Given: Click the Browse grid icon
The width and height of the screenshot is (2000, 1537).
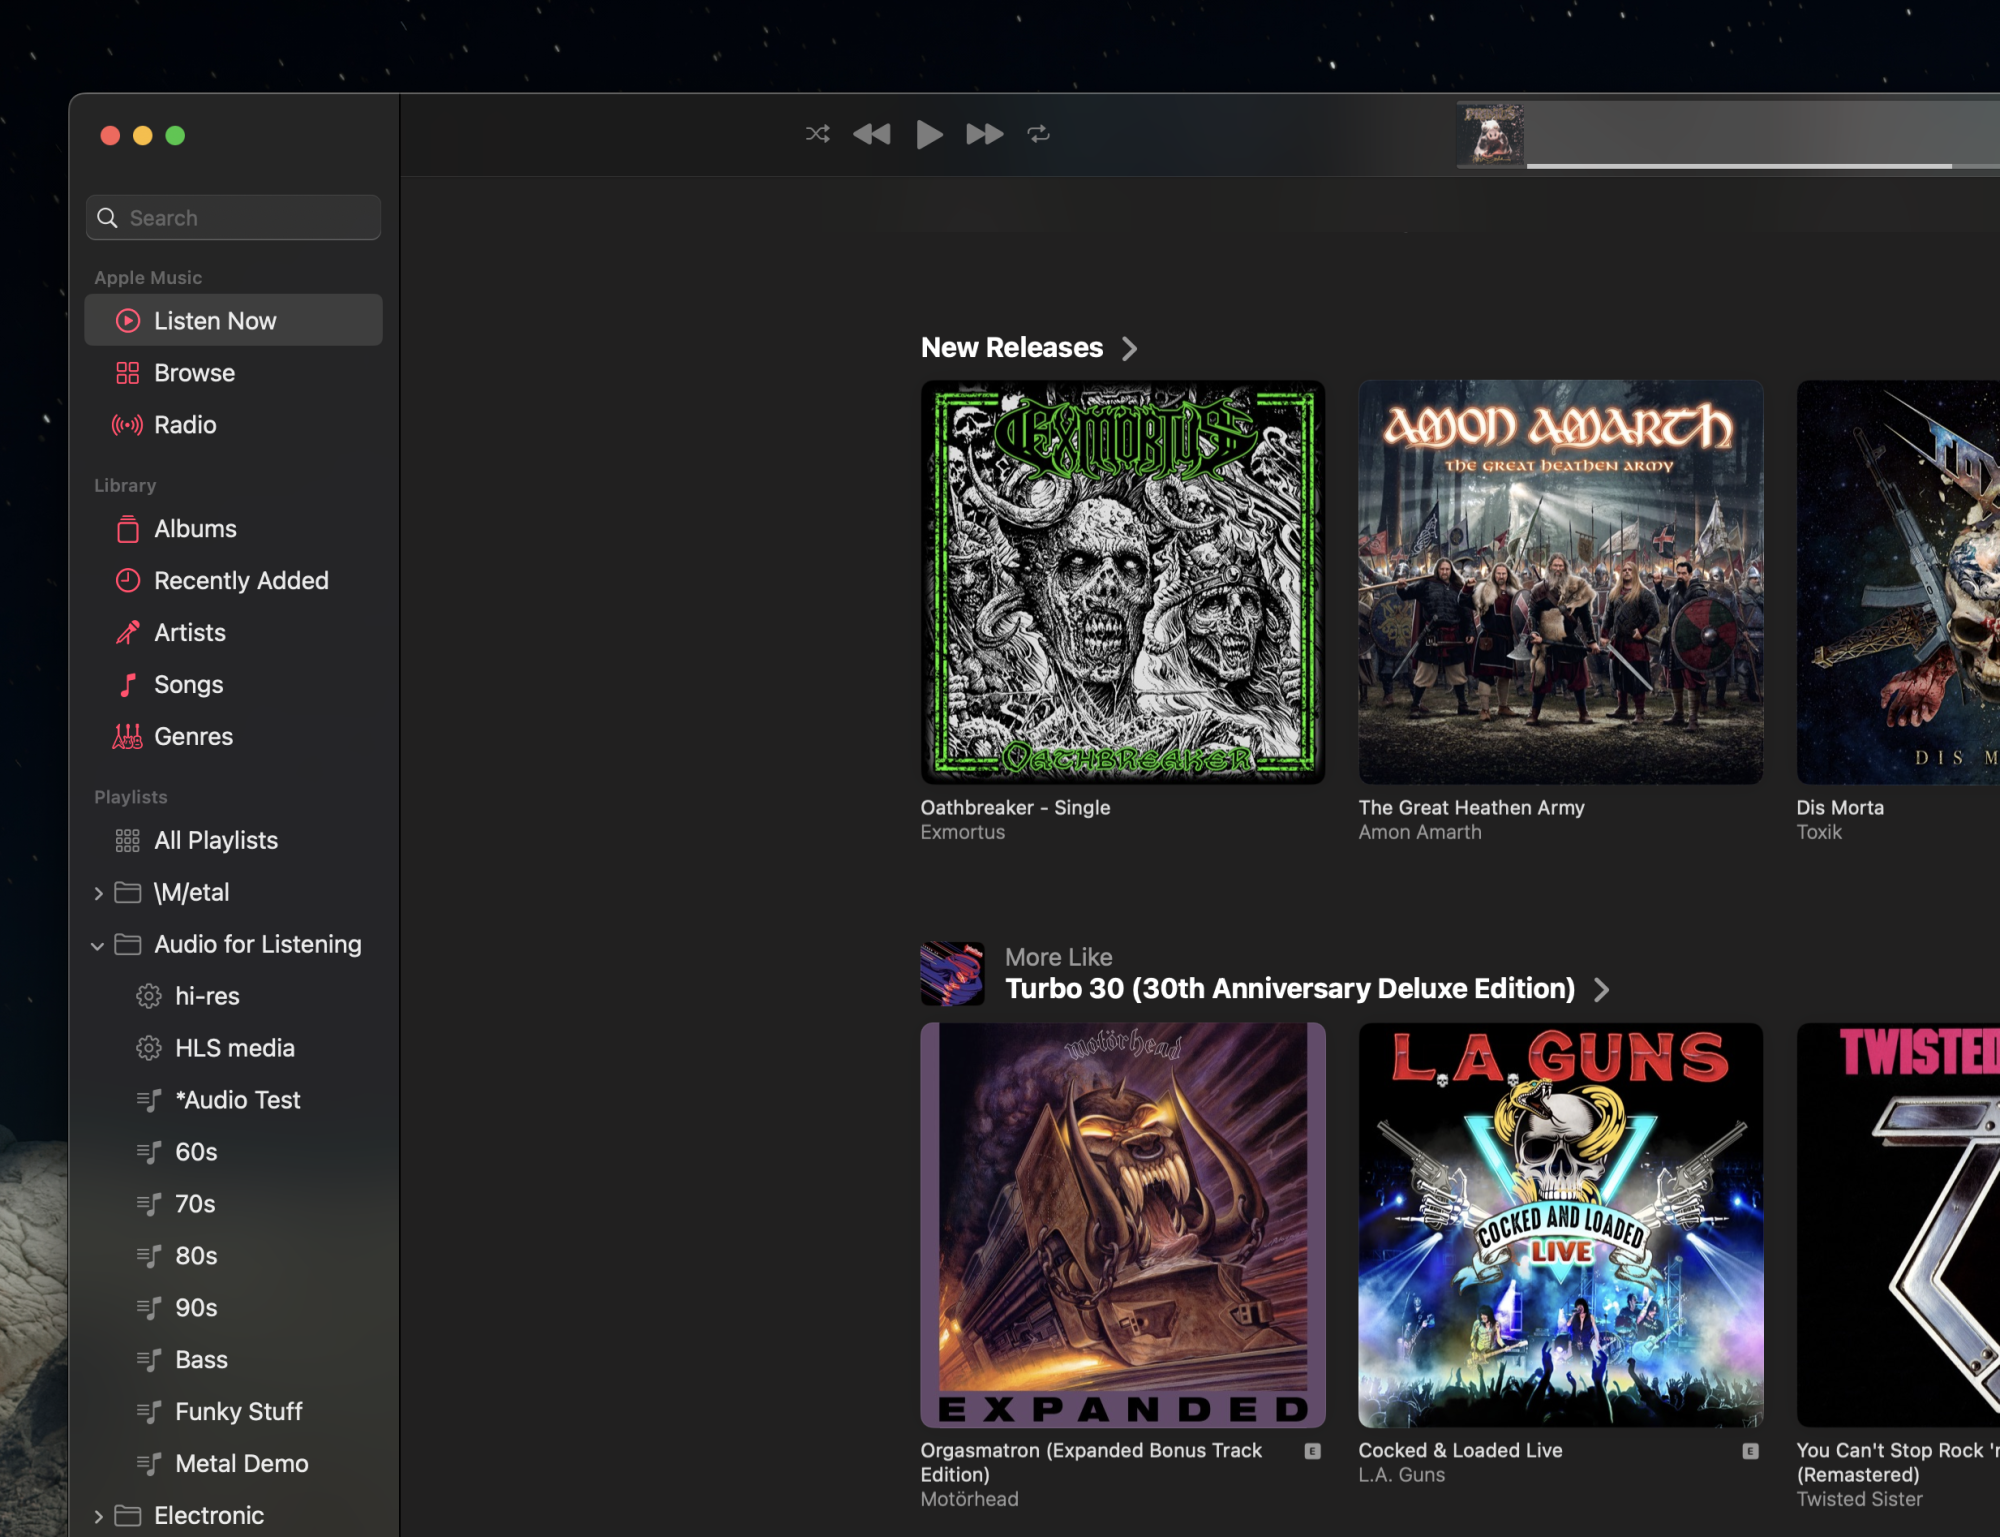Looking at the screenshot, I should pyautogui.click(x=128, y=373).
